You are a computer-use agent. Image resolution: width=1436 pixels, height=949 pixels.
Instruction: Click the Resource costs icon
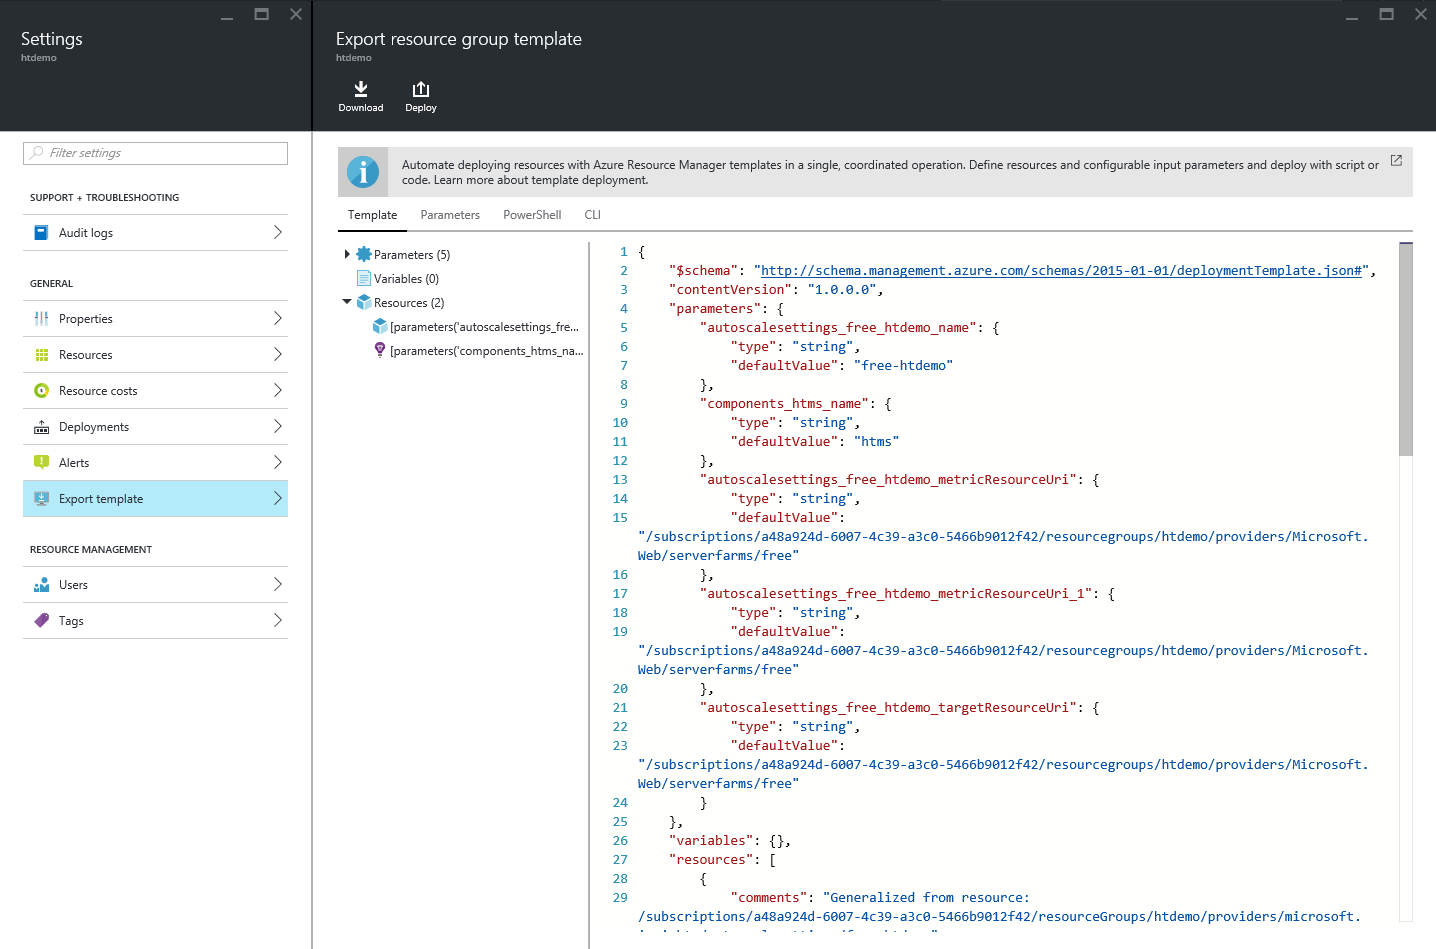41,391
